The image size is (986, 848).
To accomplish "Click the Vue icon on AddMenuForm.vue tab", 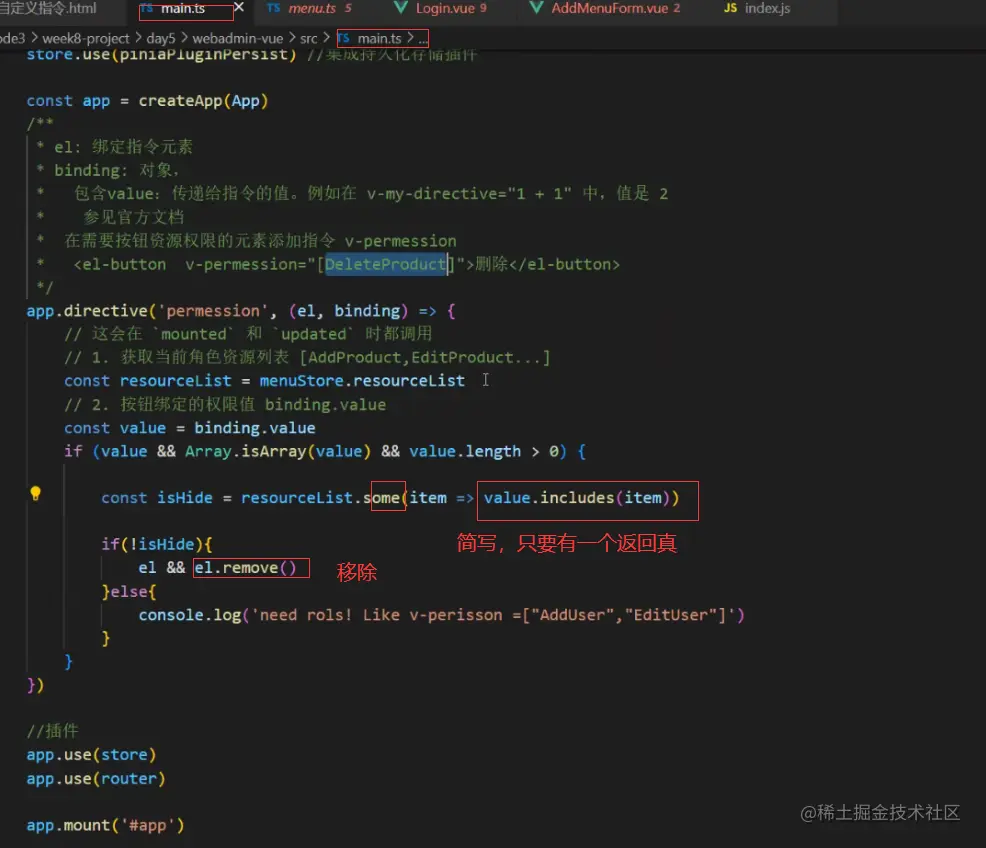I will click(x=536, y=8).
